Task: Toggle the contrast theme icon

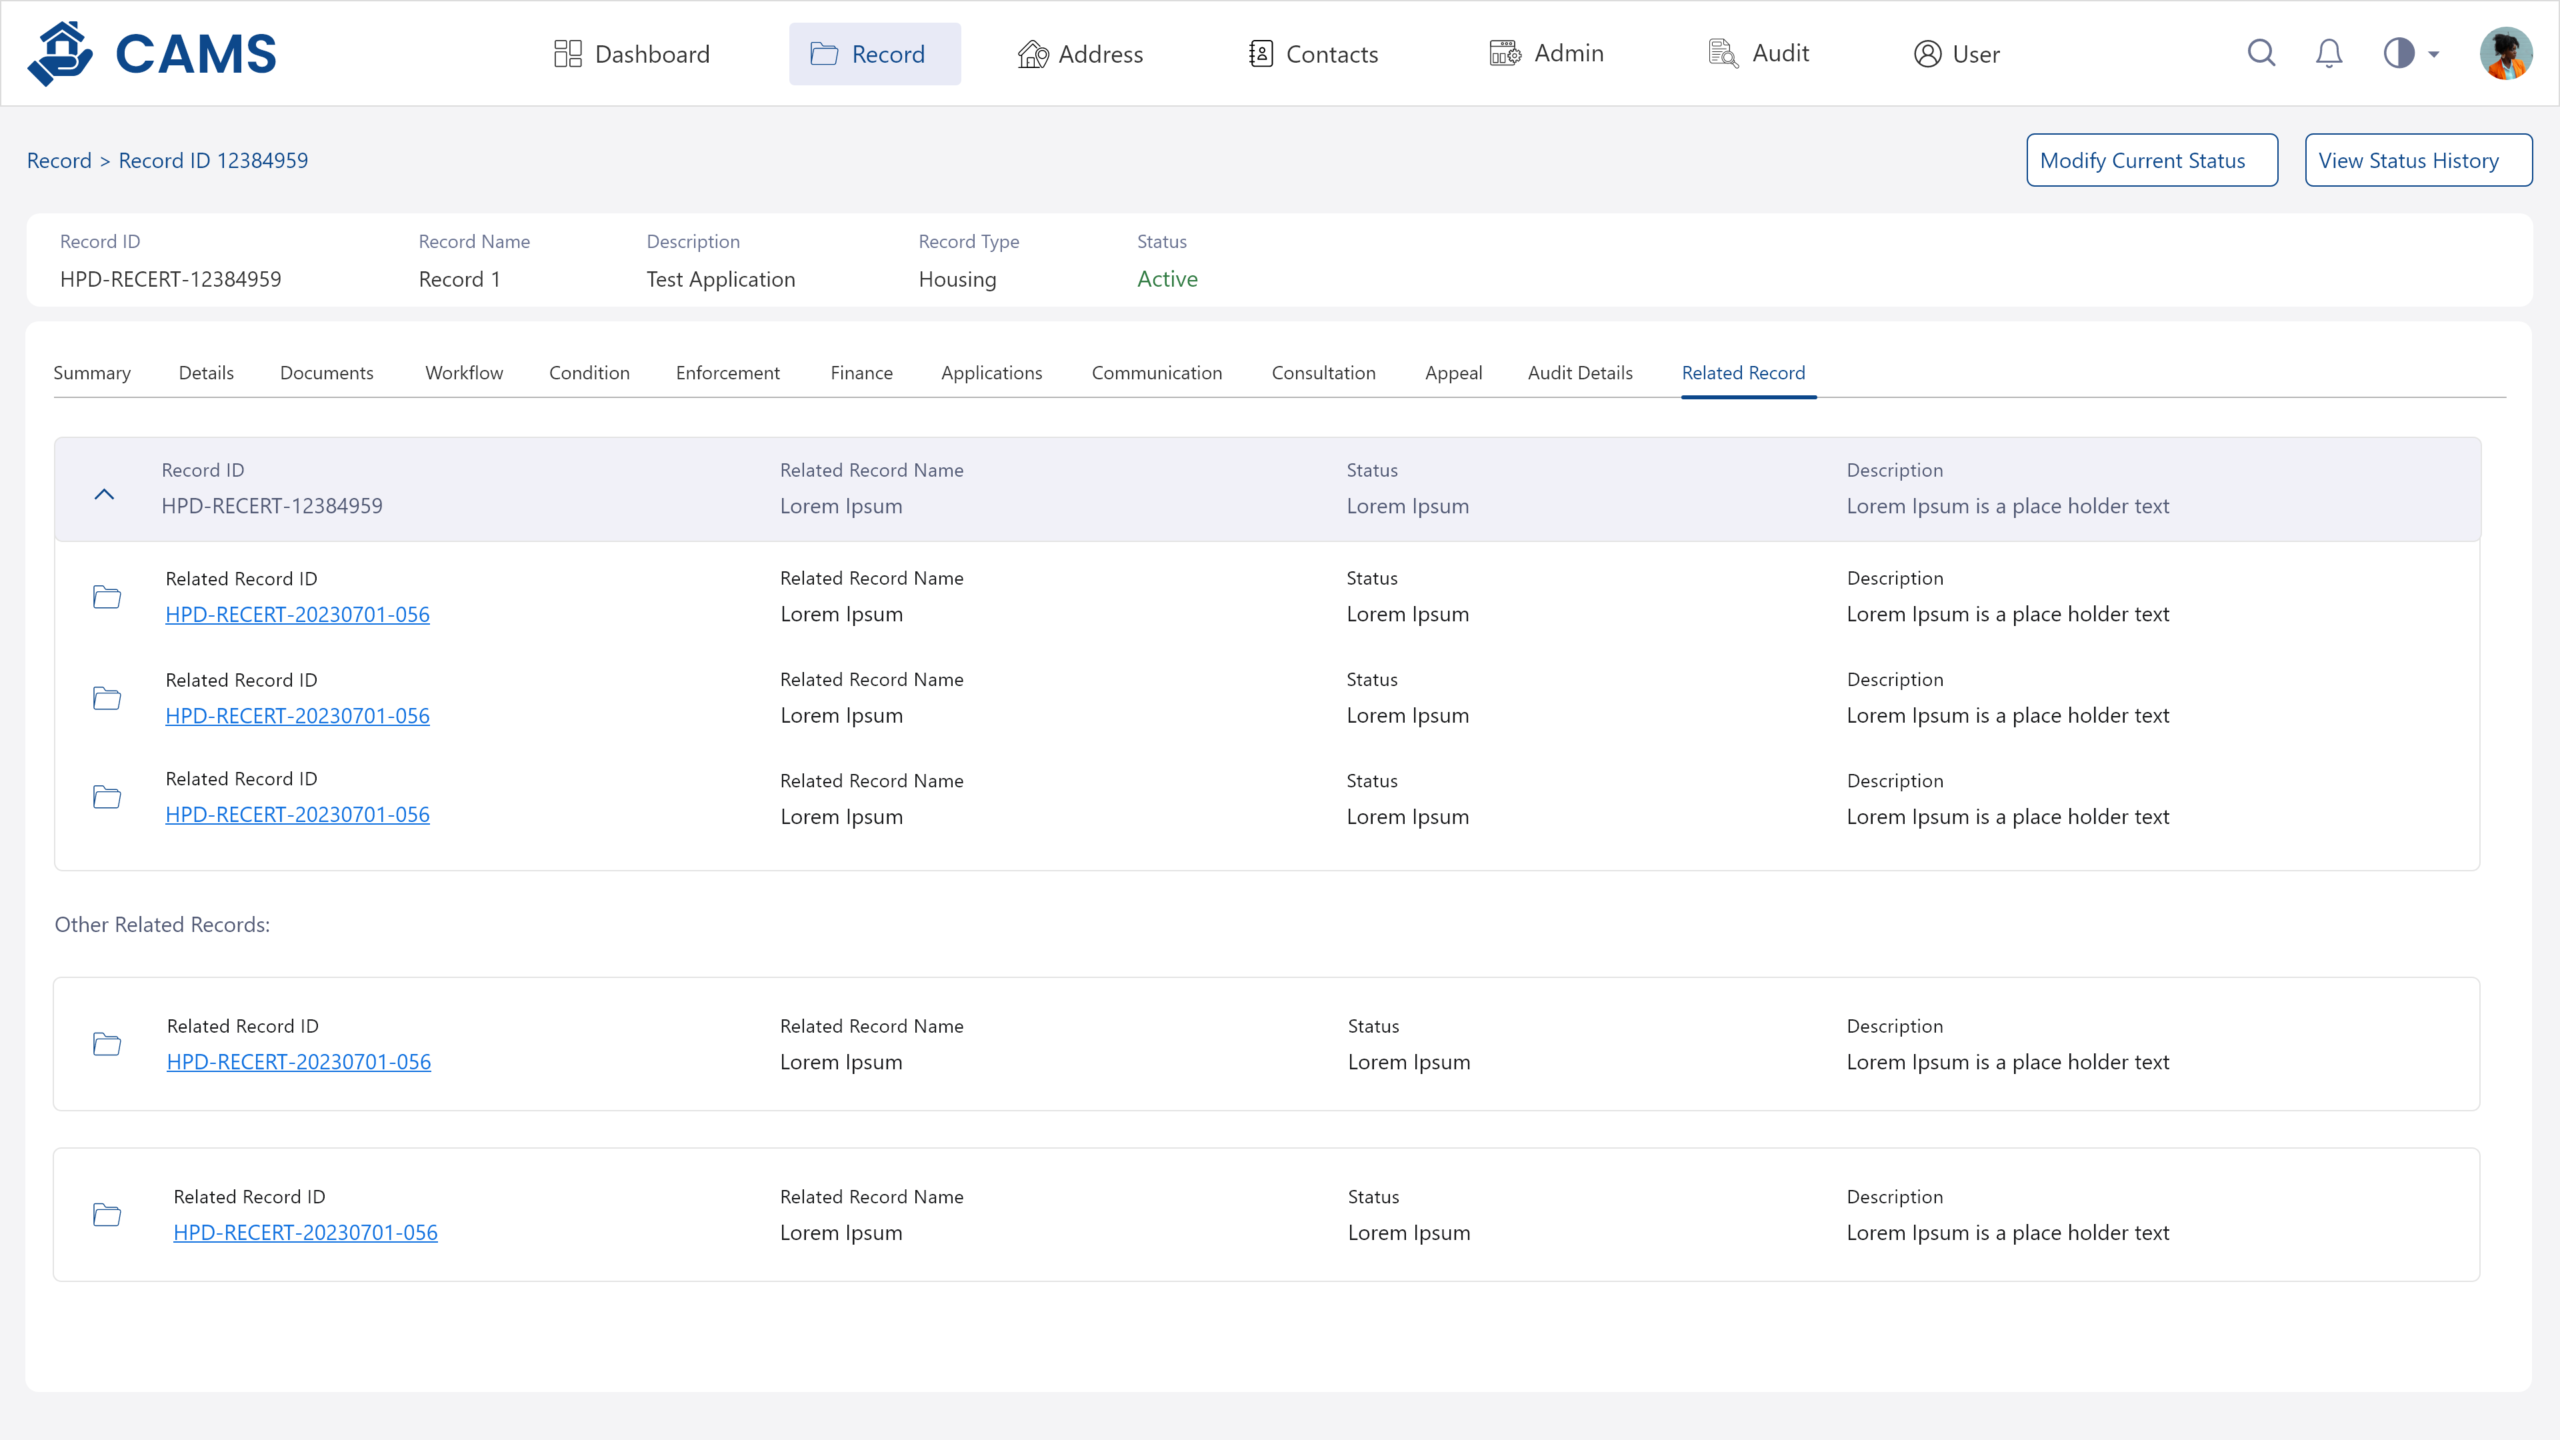Action: 2398,53
